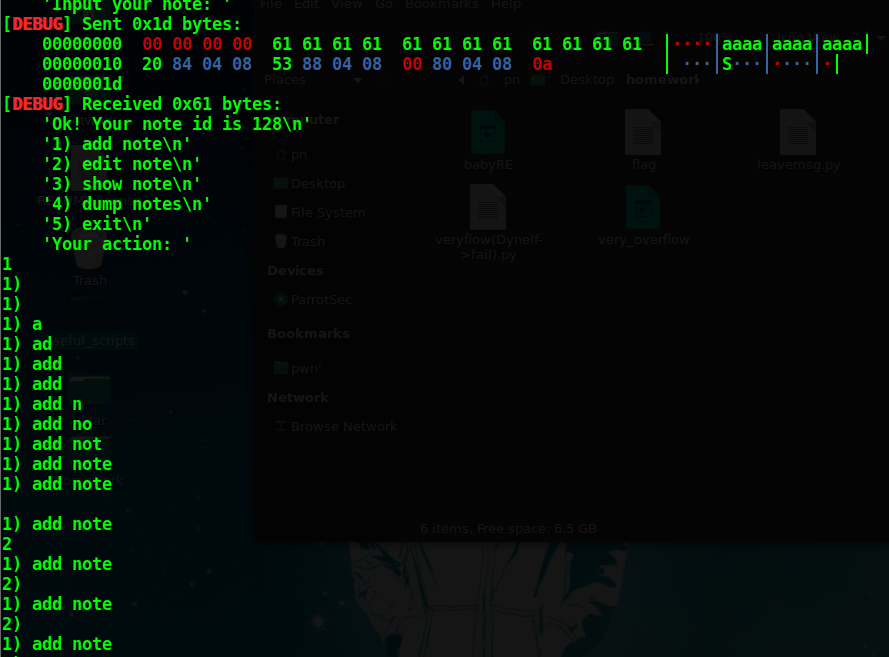The height and width of the screenshot is (657, 889).
Task: Open the Places dropdown arrow in side pane
Action: (357, 80)
